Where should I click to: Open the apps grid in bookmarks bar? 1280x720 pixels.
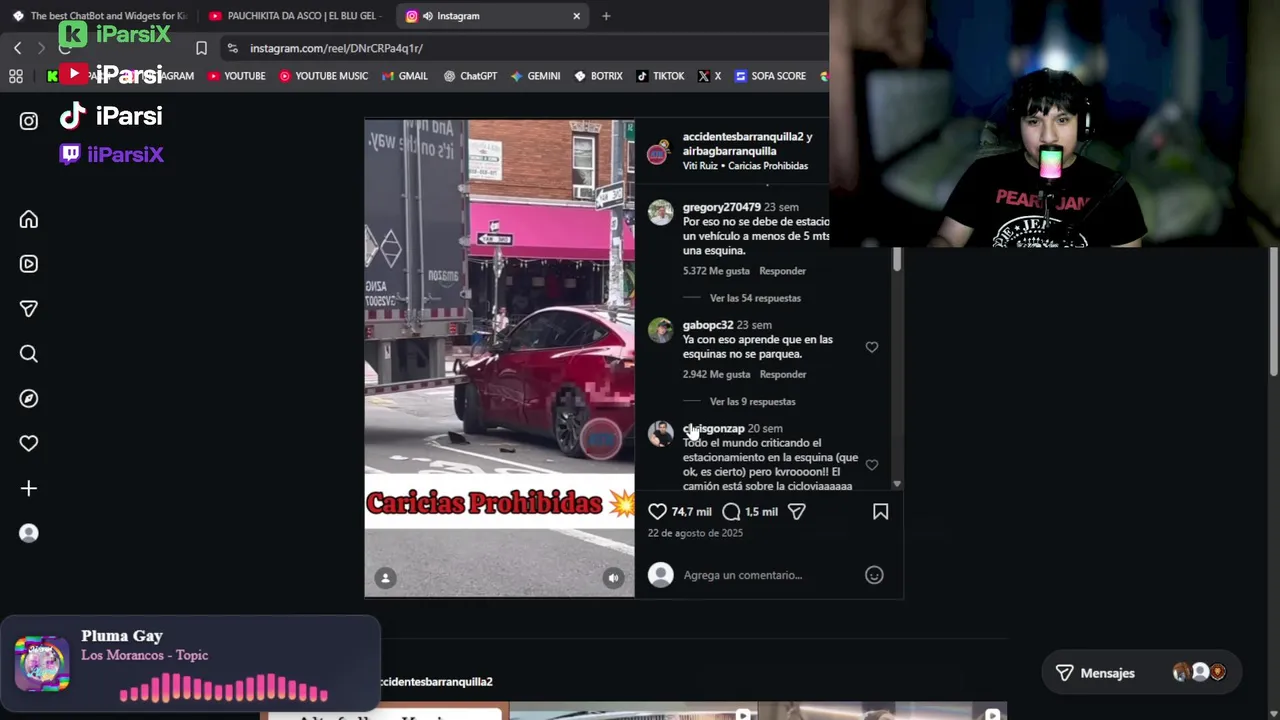click(16, 76)
